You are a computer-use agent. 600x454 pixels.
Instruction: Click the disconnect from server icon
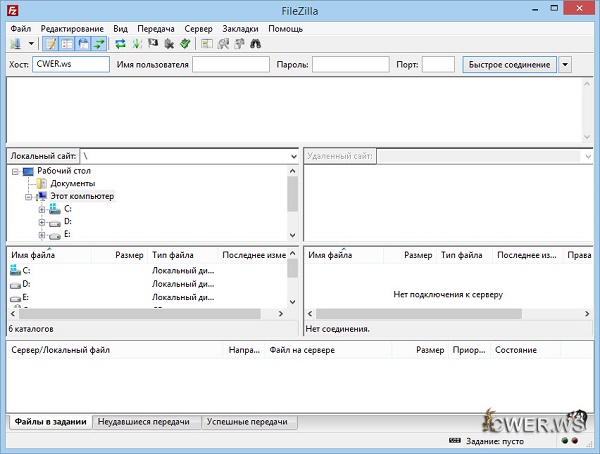click(x=169, y=44)
